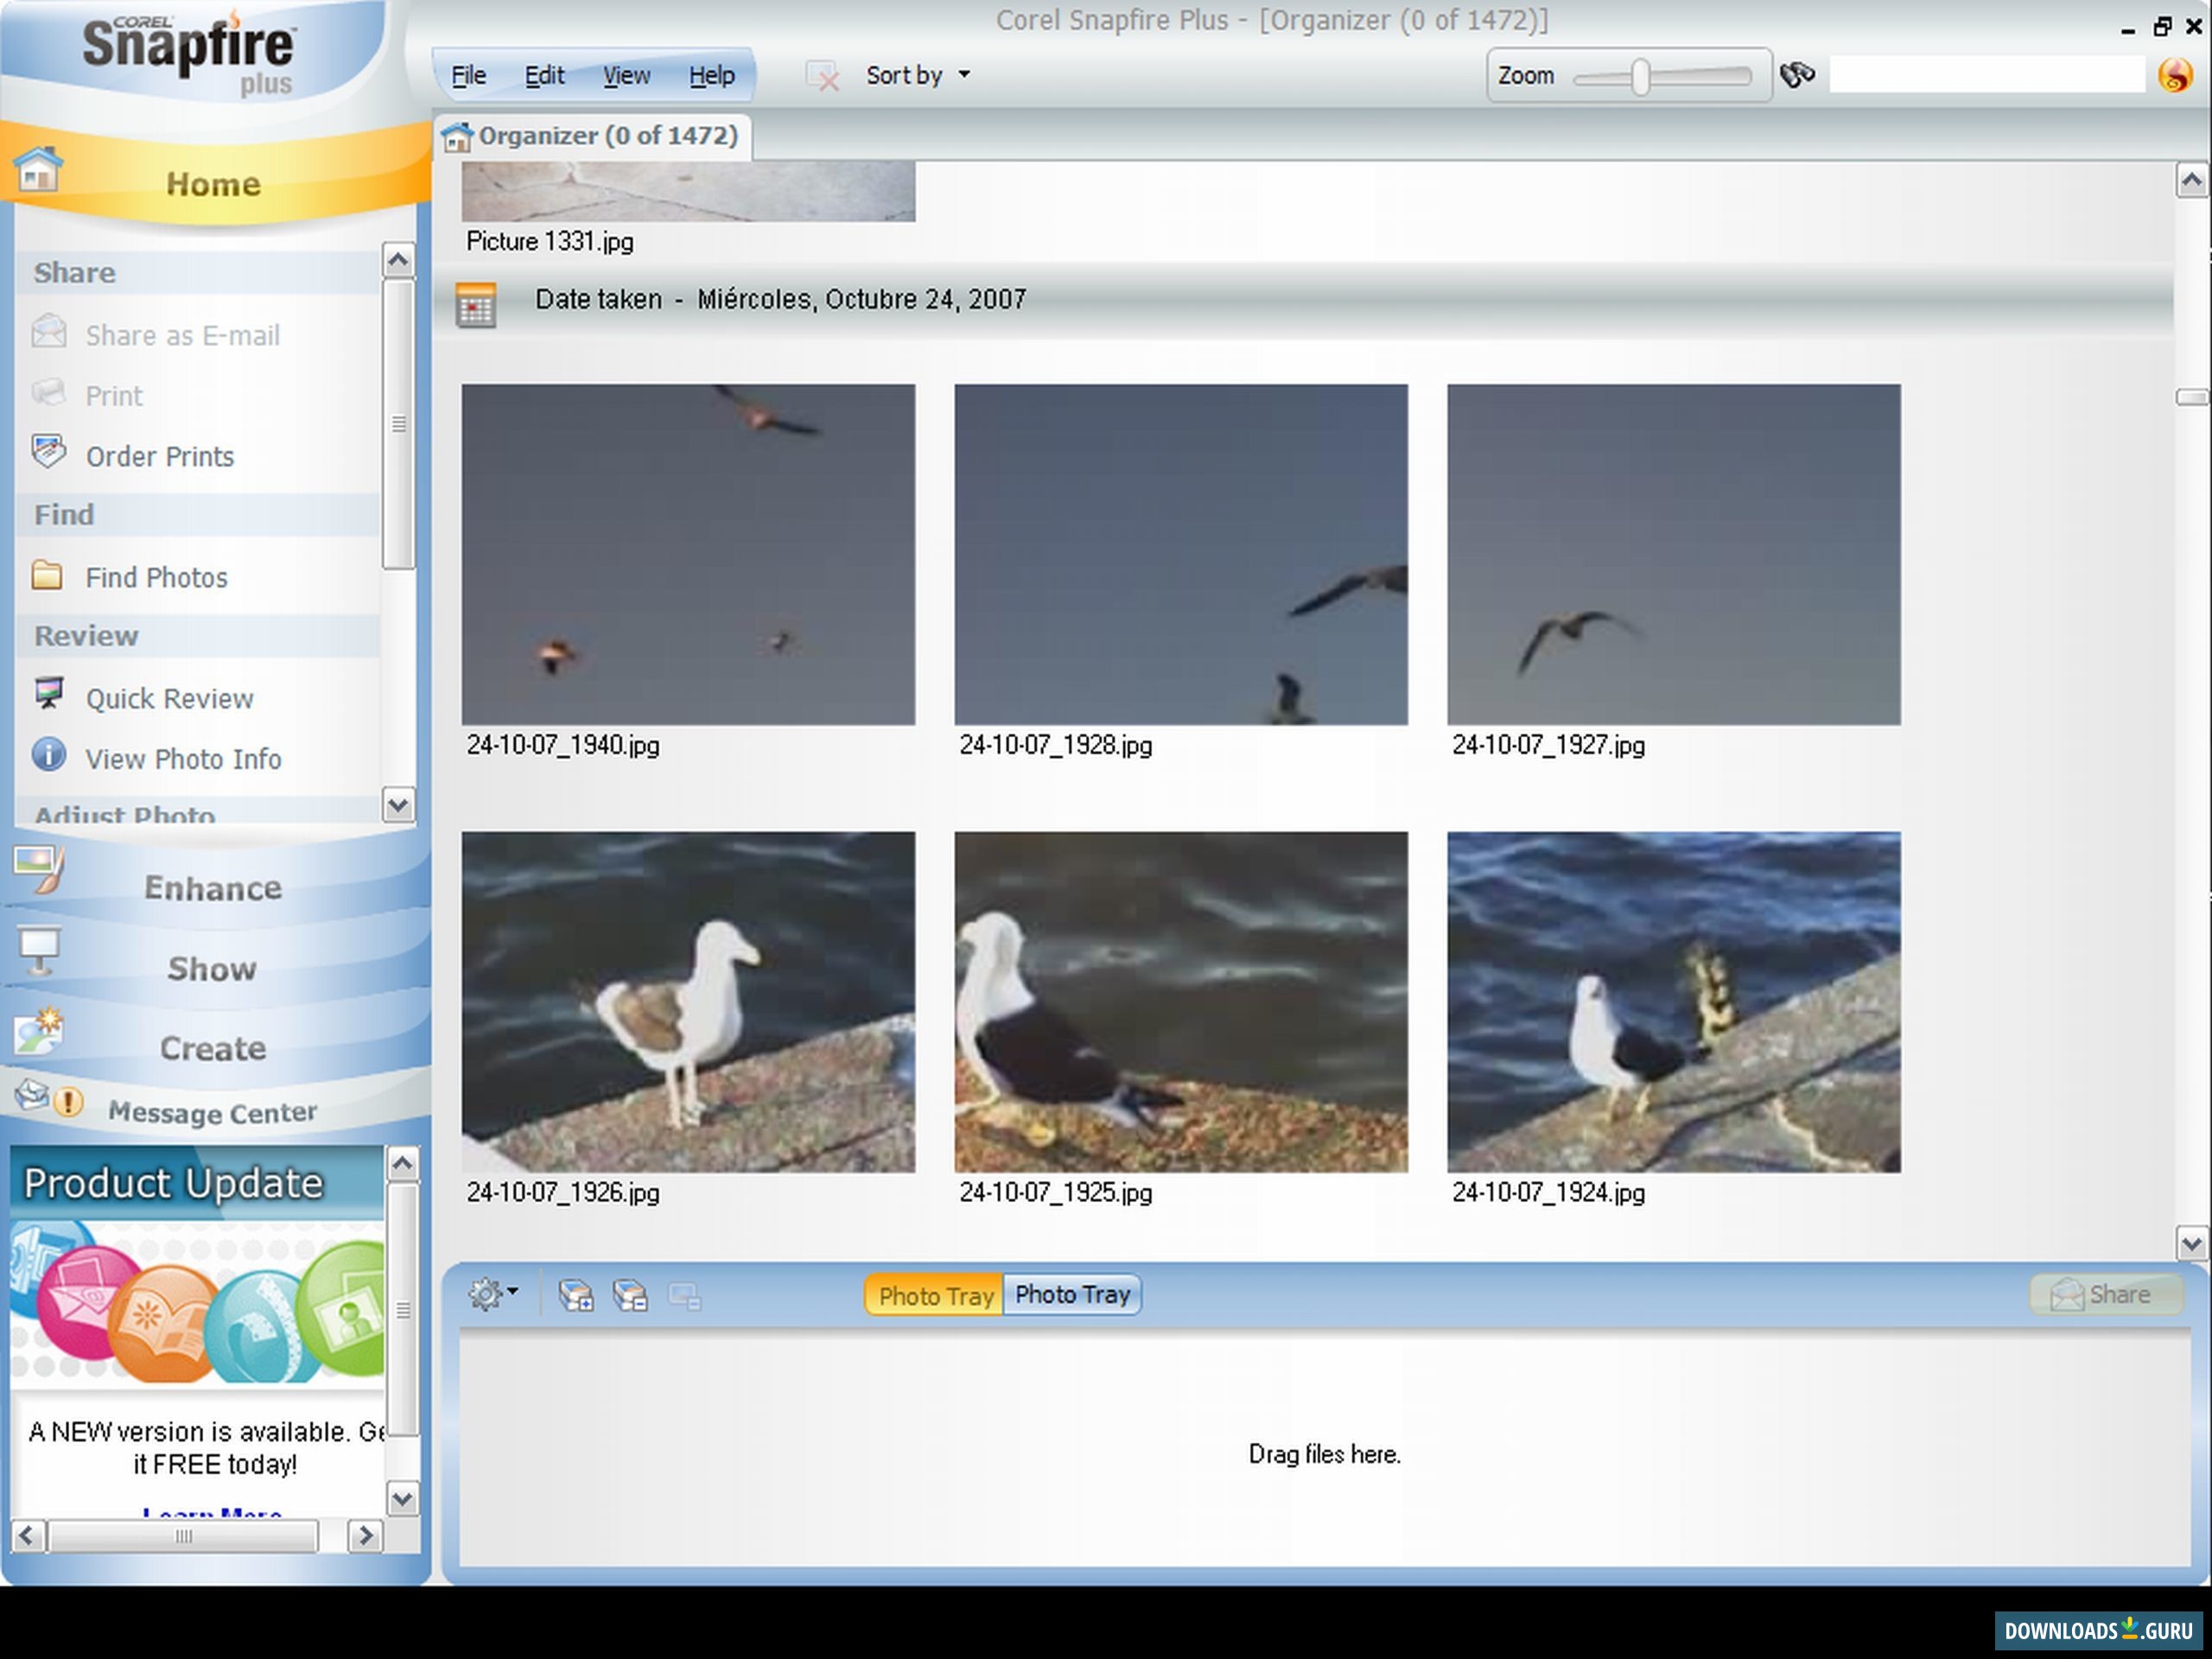
Task: Switch to the active orange Photo Tray tab
Action: [x=932, y=1294]
